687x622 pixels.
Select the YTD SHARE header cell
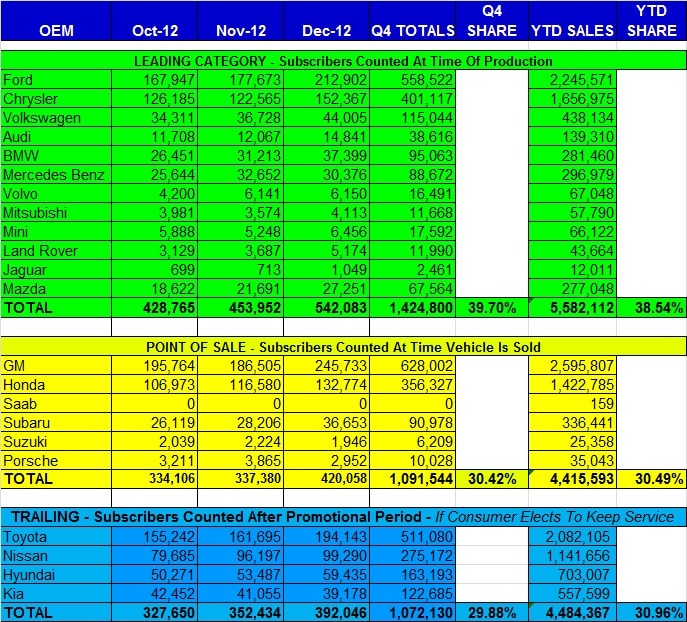coord(652,21)
